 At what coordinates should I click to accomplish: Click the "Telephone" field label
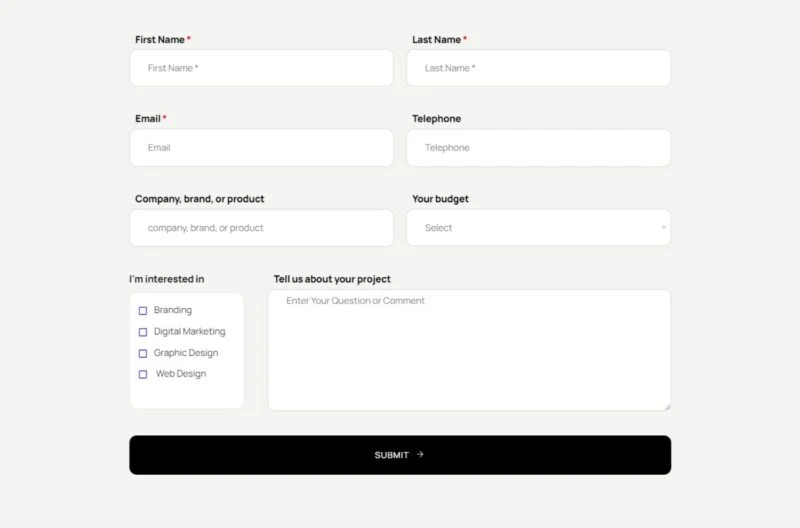[x=436, y=119]
